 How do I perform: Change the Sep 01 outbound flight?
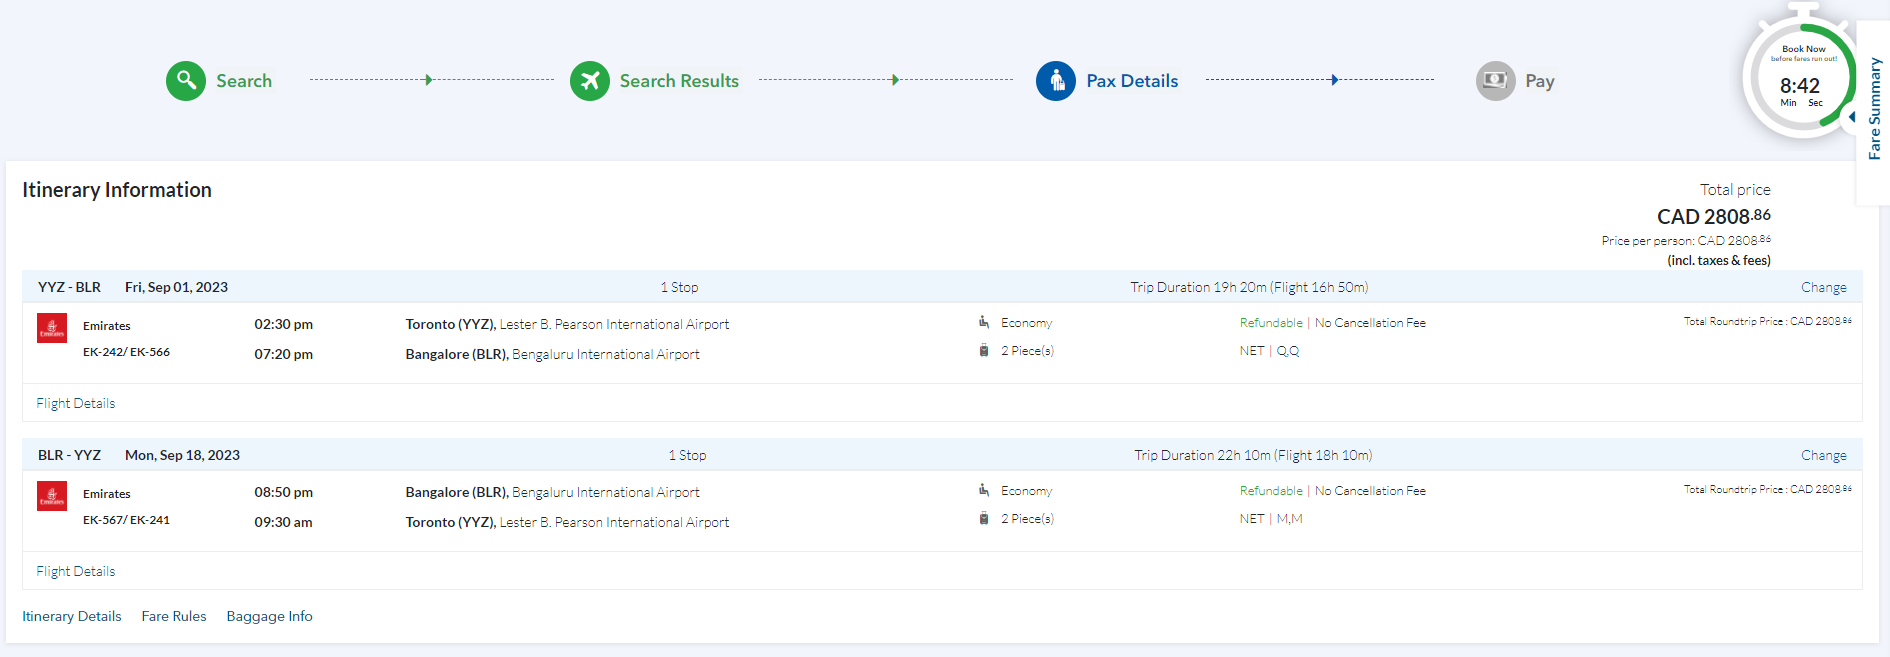[1823, 287]
